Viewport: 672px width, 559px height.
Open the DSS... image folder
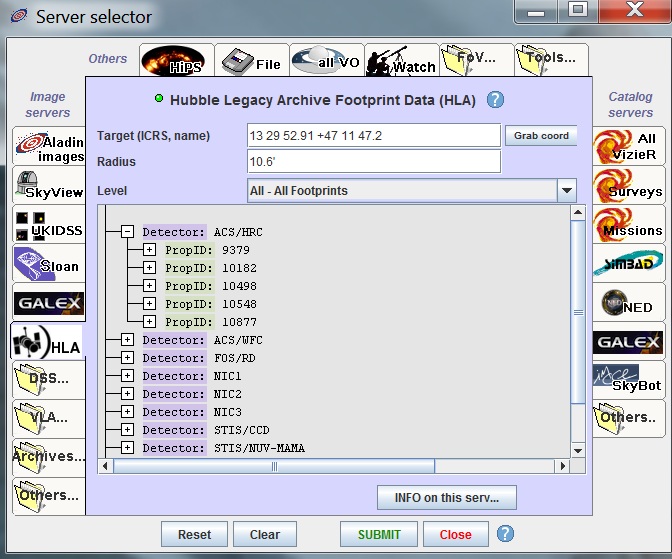49,380
